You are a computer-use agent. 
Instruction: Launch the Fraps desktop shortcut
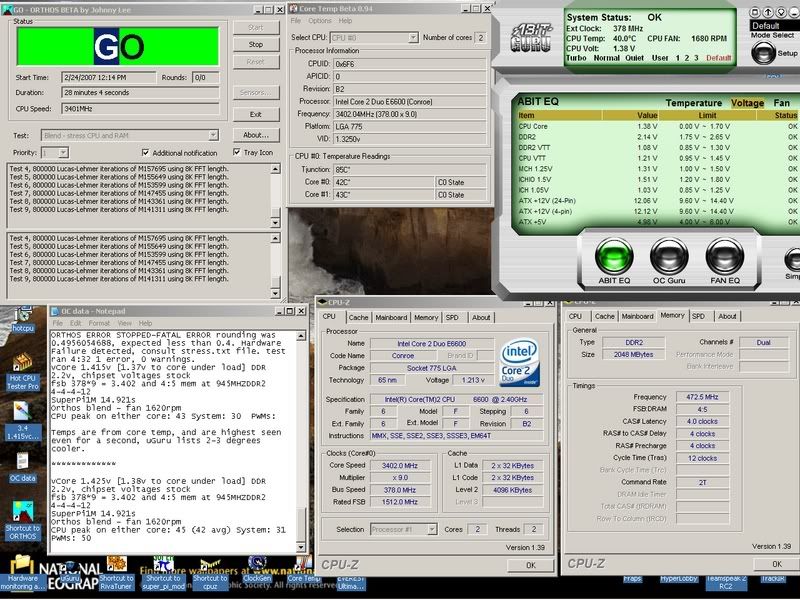(632, 579)
